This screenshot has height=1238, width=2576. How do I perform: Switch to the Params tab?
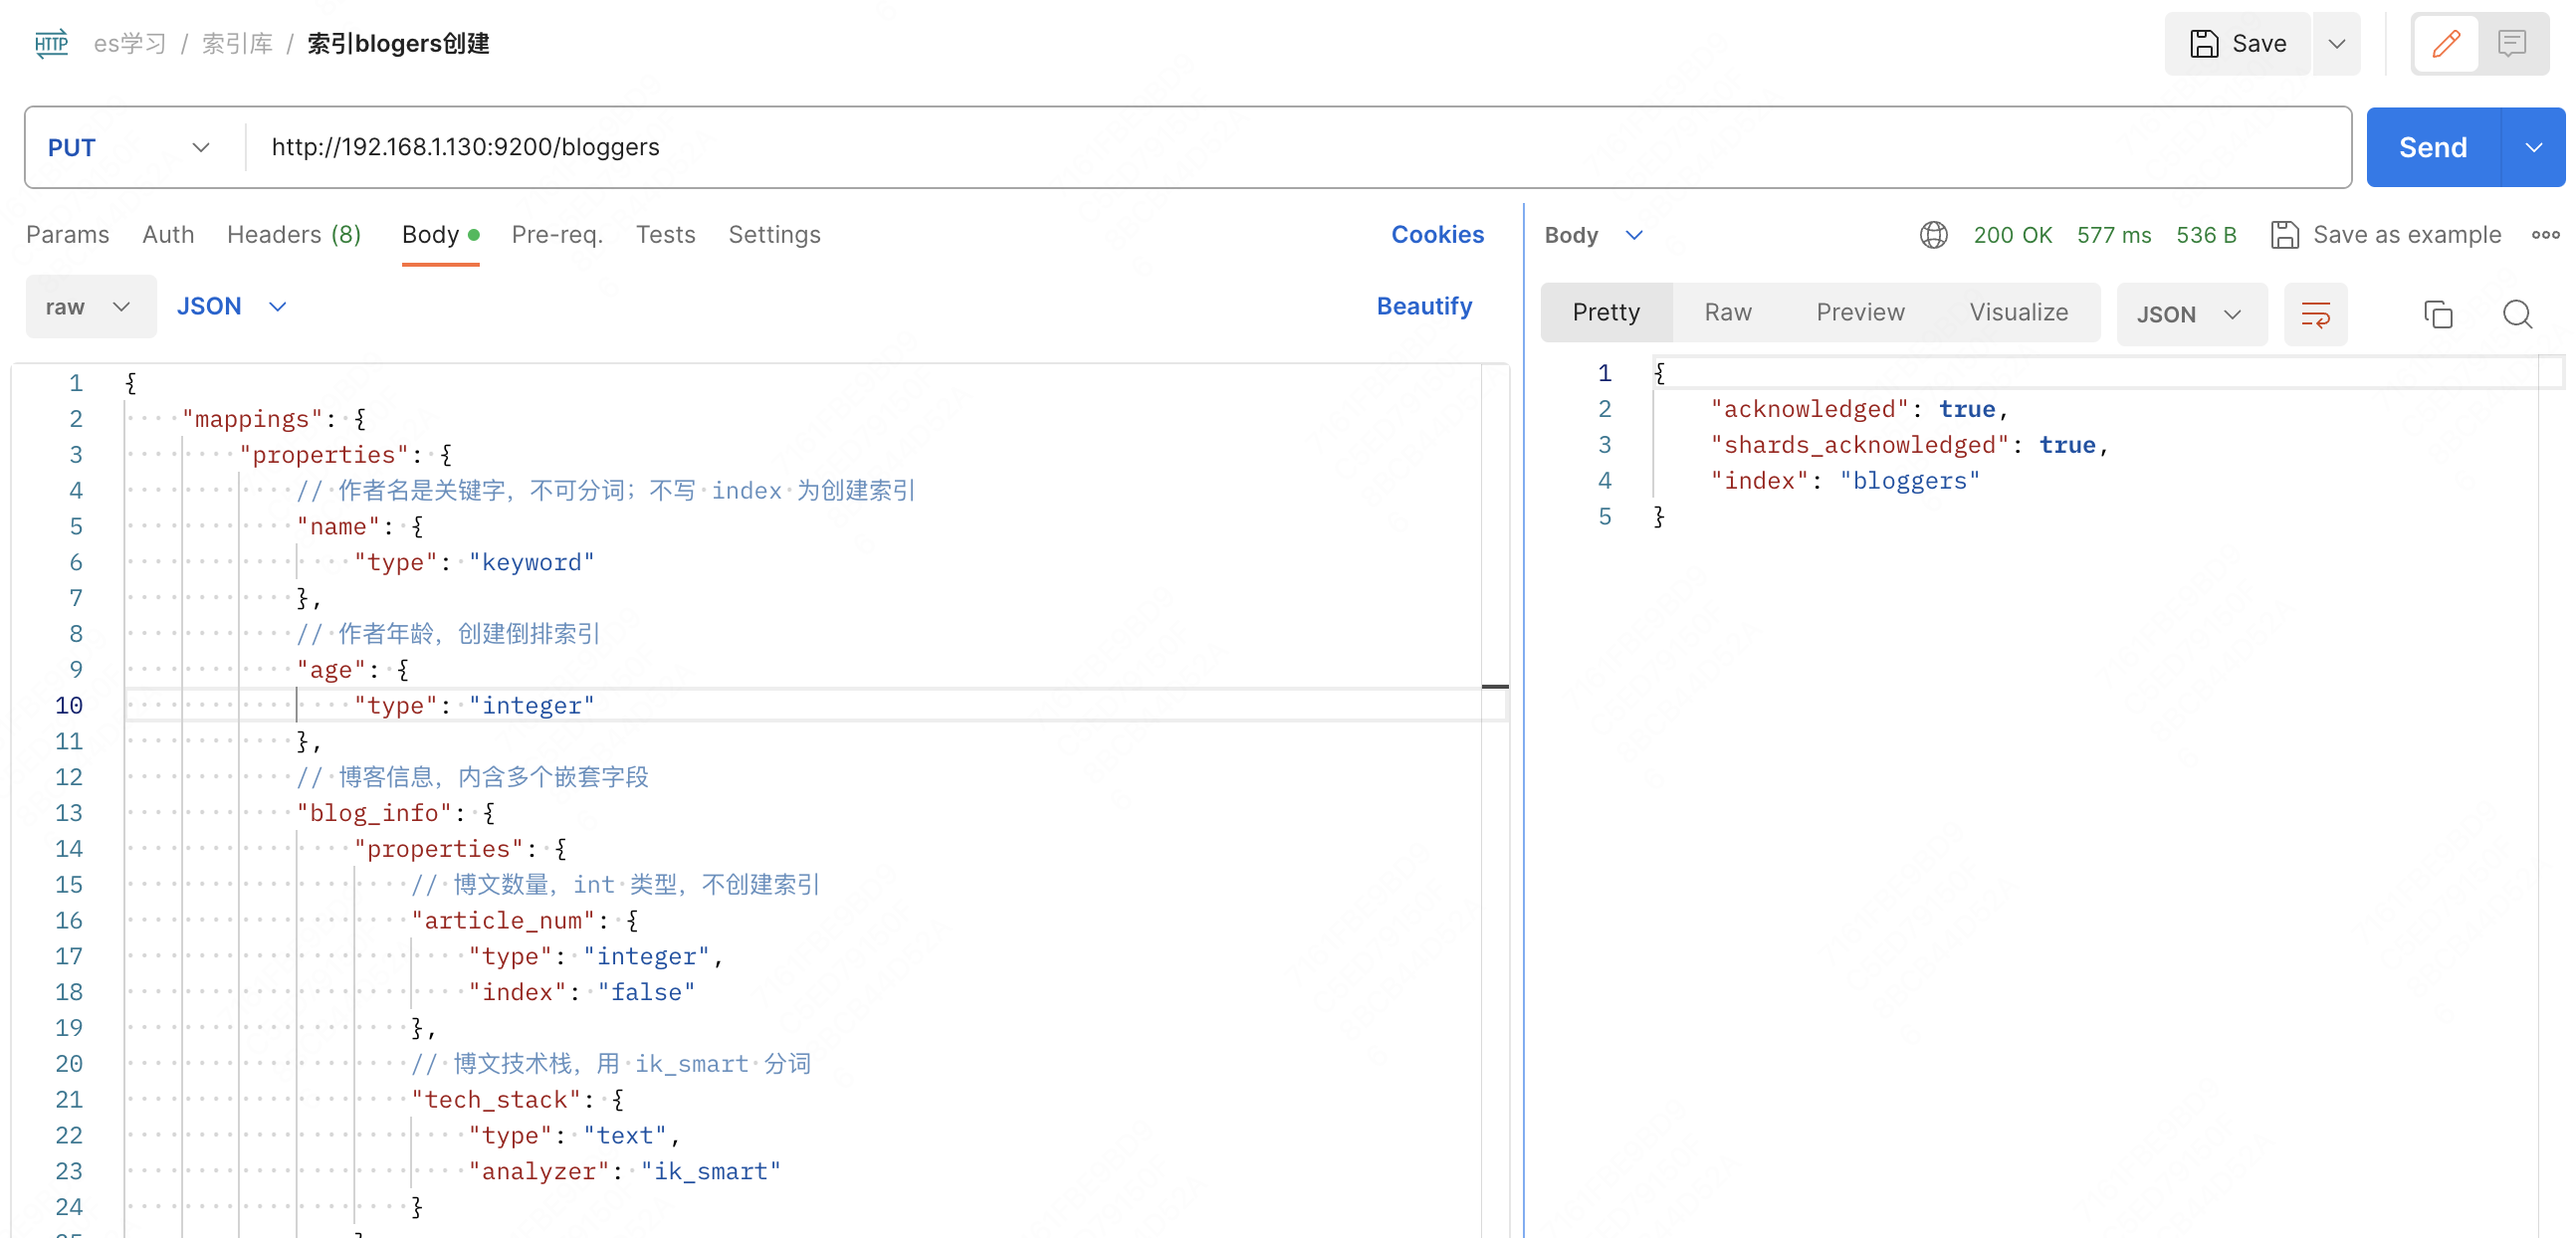pos(67,235)
